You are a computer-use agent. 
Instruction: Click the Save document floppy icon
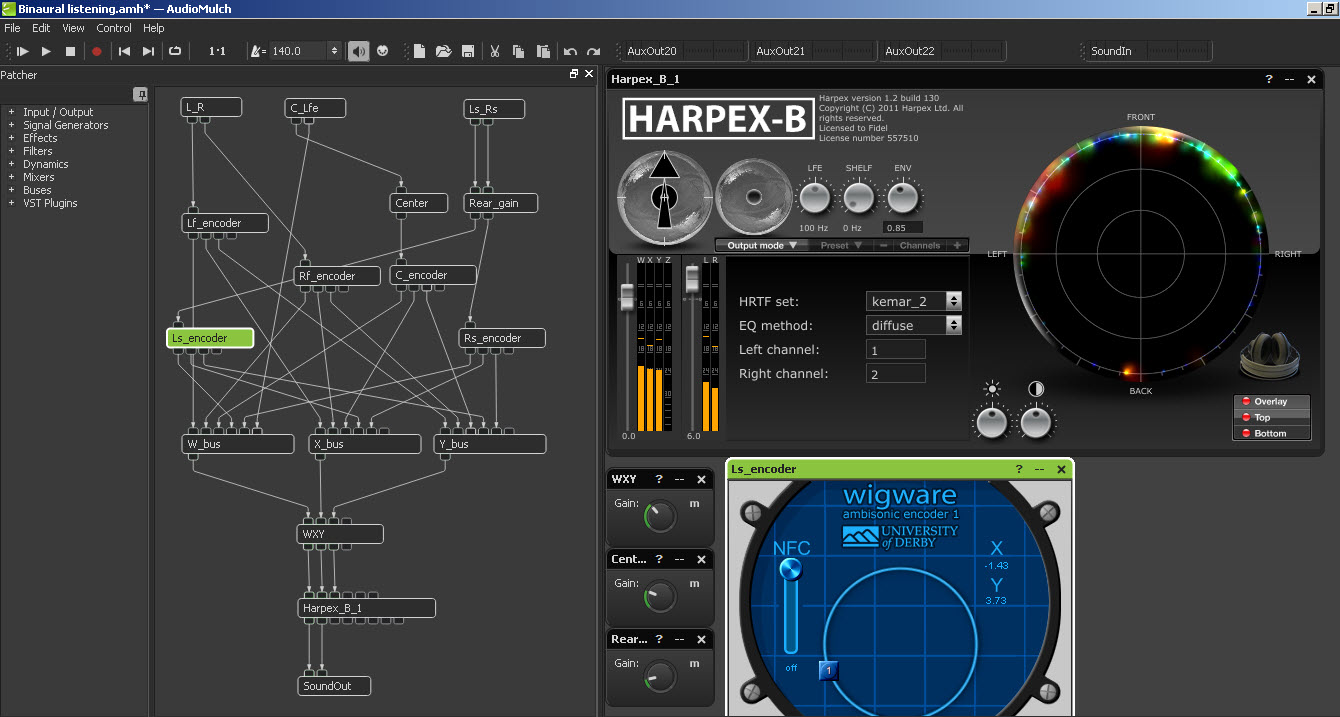click(467, 51)
